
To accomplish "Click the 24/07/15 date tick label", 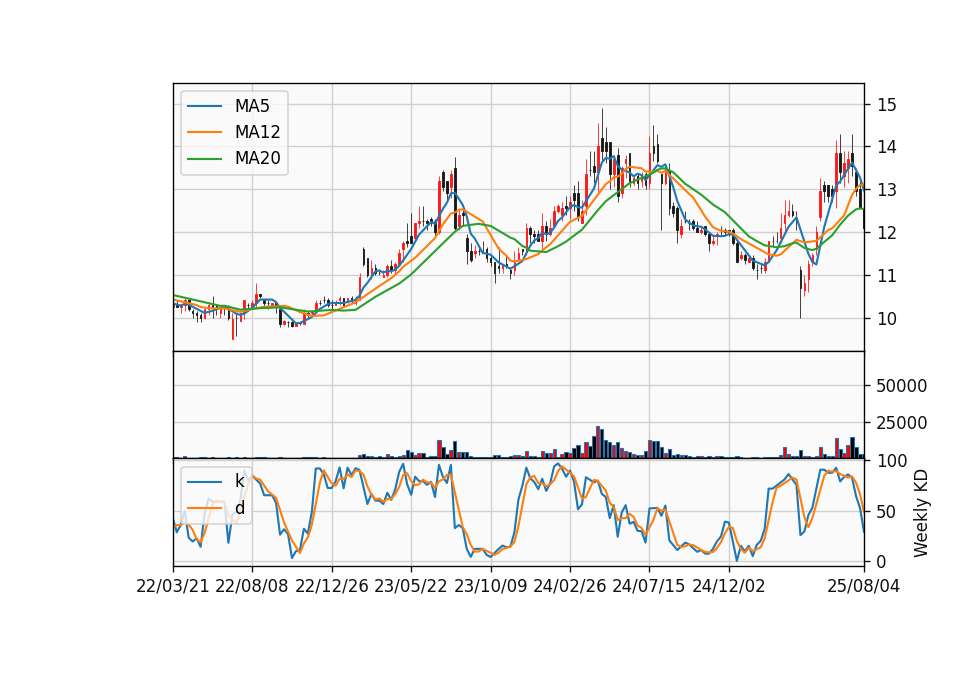I will pyautogui.click(x=649, y=586).
